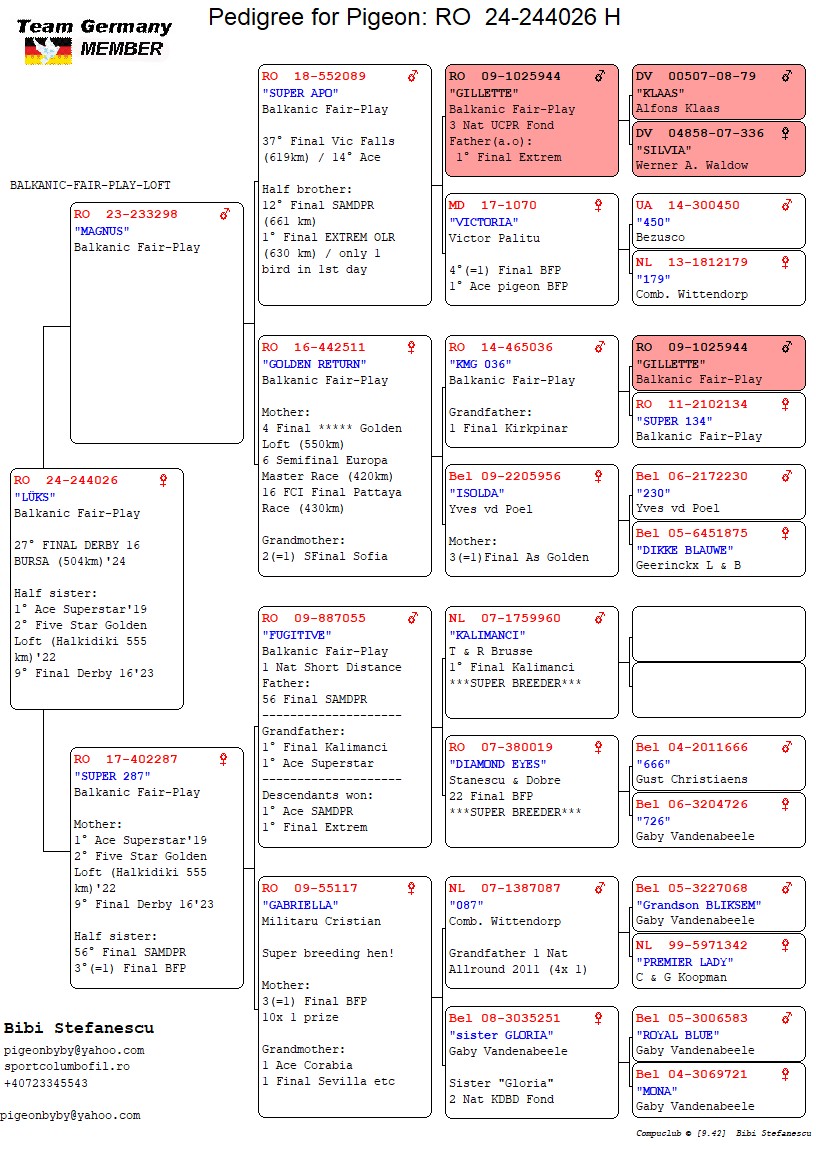Click the name "SUPER APO"
Image resolution: width=816 pixels, height=1172 pixels.
(300, 93)
